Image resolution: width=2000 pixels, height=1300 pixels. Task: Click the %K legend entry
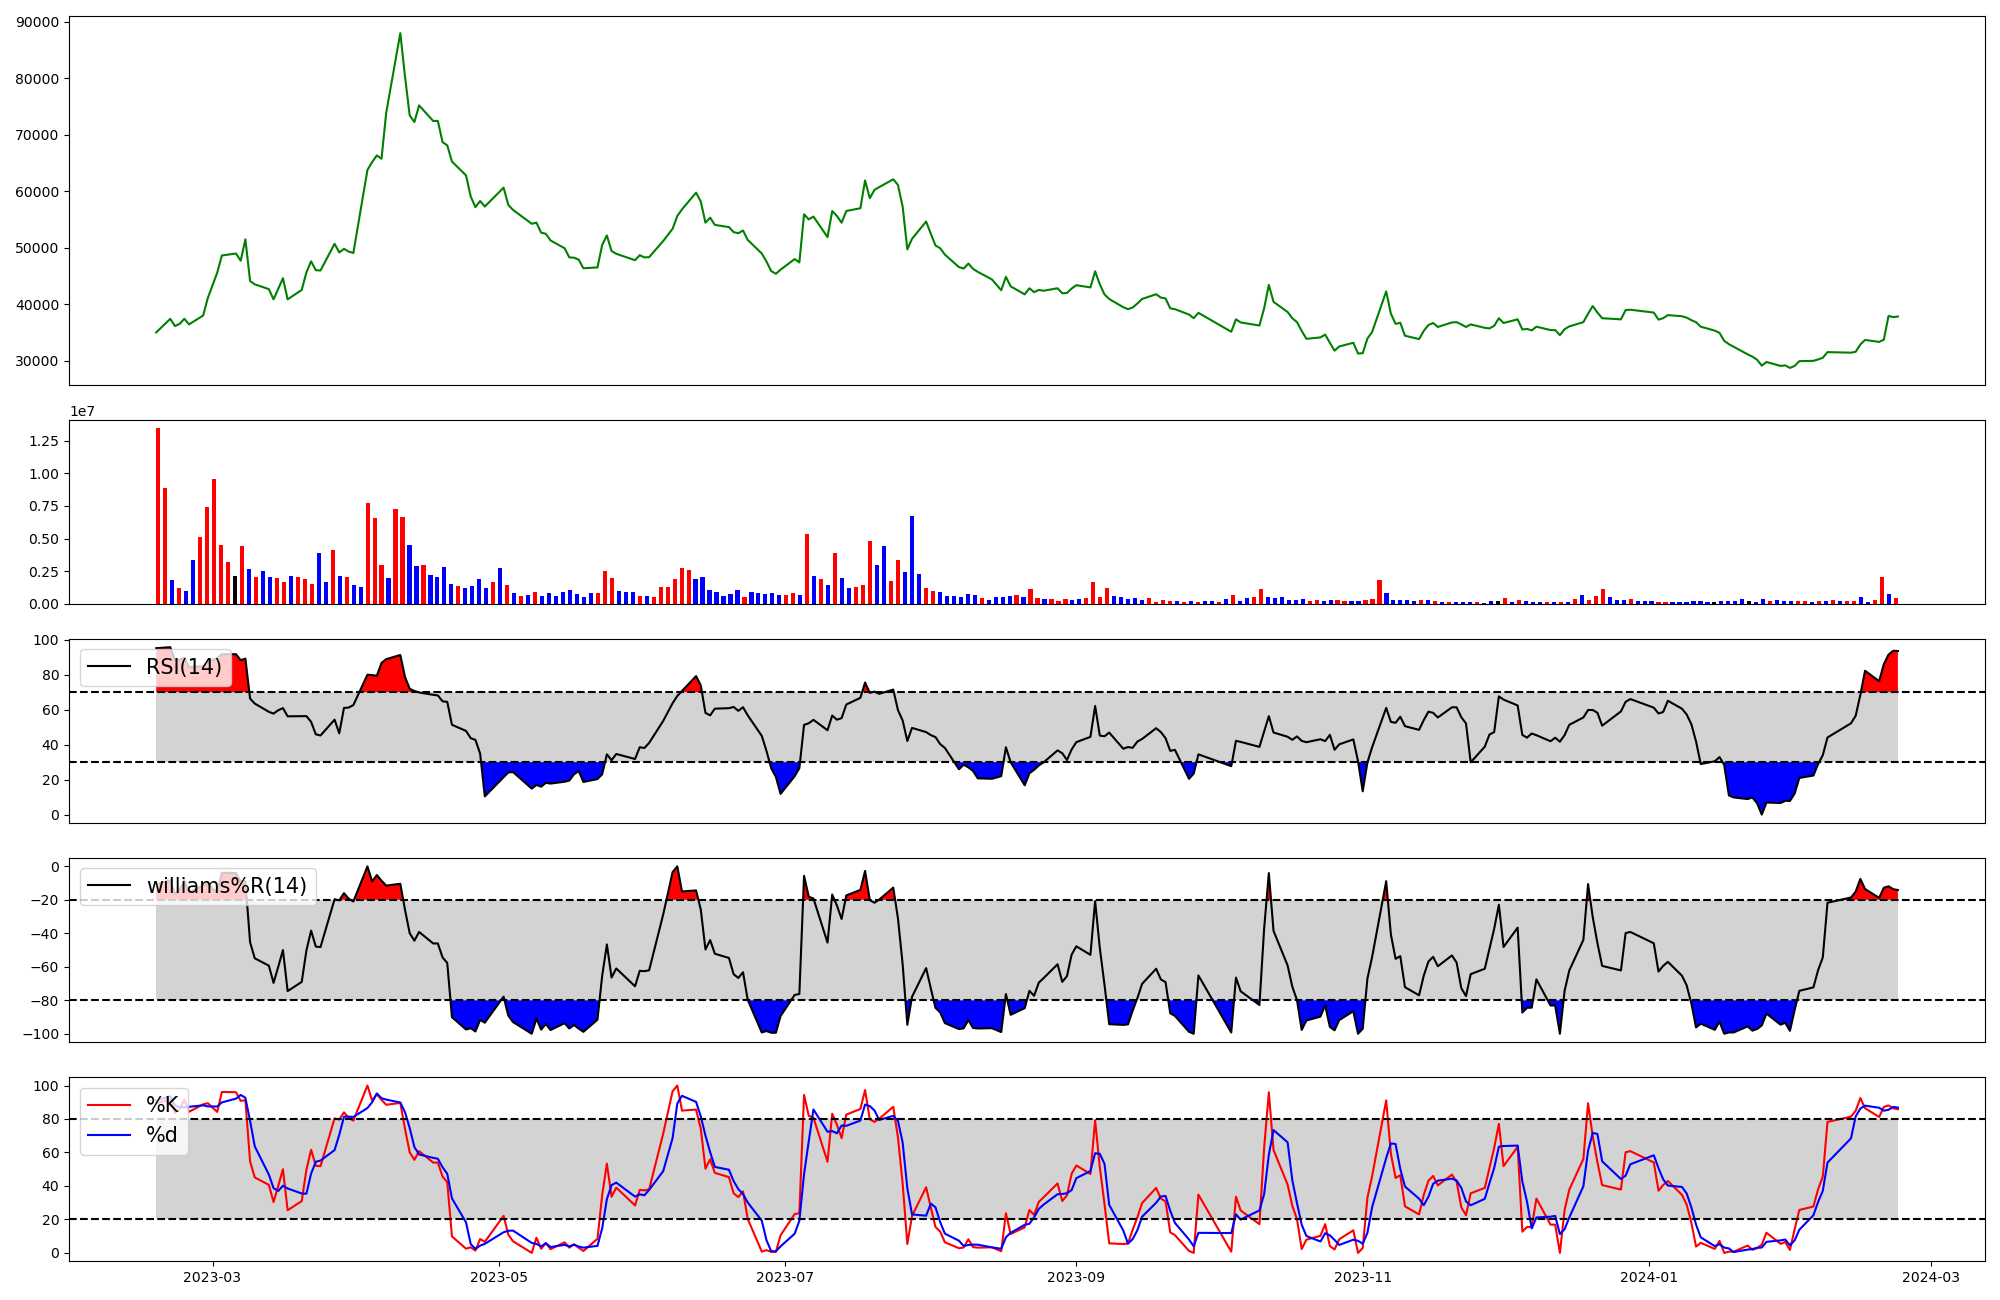[161, 1105]
